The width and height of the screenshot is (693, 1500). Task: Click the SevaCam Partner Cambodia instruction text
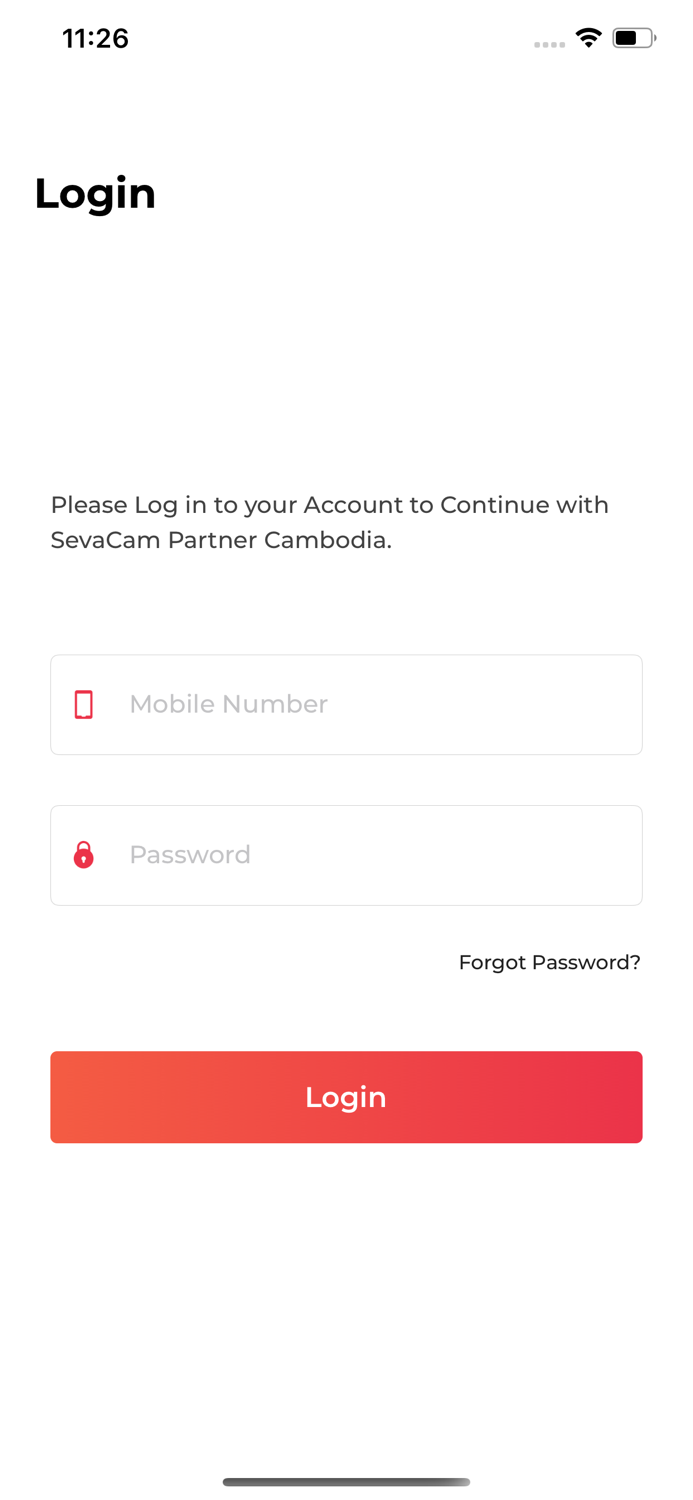click(330, 522)
